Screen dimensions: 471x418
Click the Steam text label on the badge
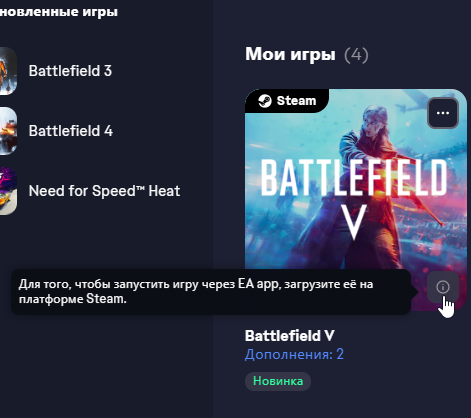click(x=296, y=101)
